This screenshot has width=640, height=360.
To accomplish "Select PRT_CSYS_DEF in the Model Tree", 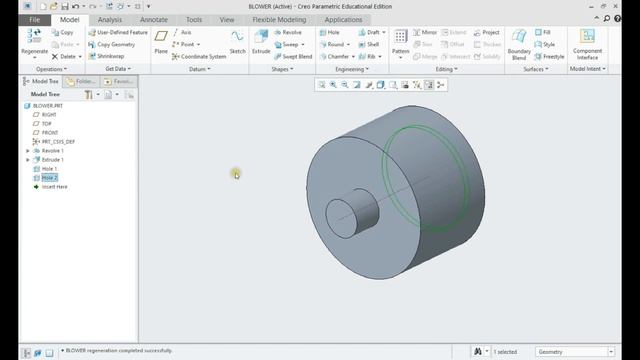I will (53, 142).
